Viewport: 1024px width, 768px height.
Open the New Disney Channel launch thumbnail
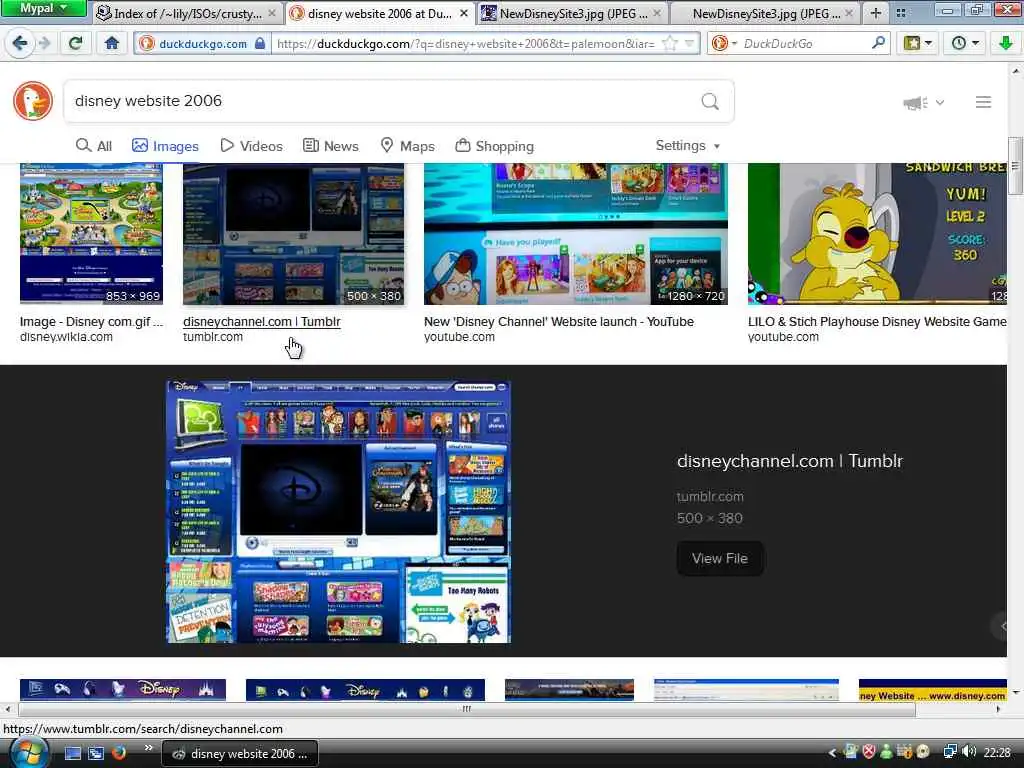575,234
